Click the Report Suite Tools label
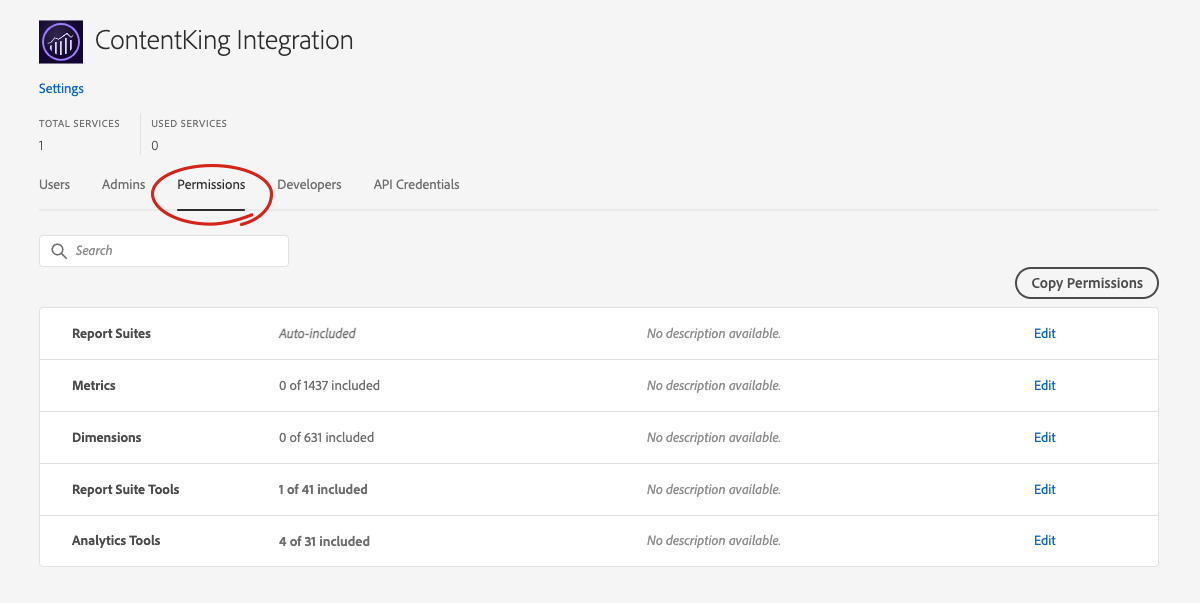 [x=126, y=489]
